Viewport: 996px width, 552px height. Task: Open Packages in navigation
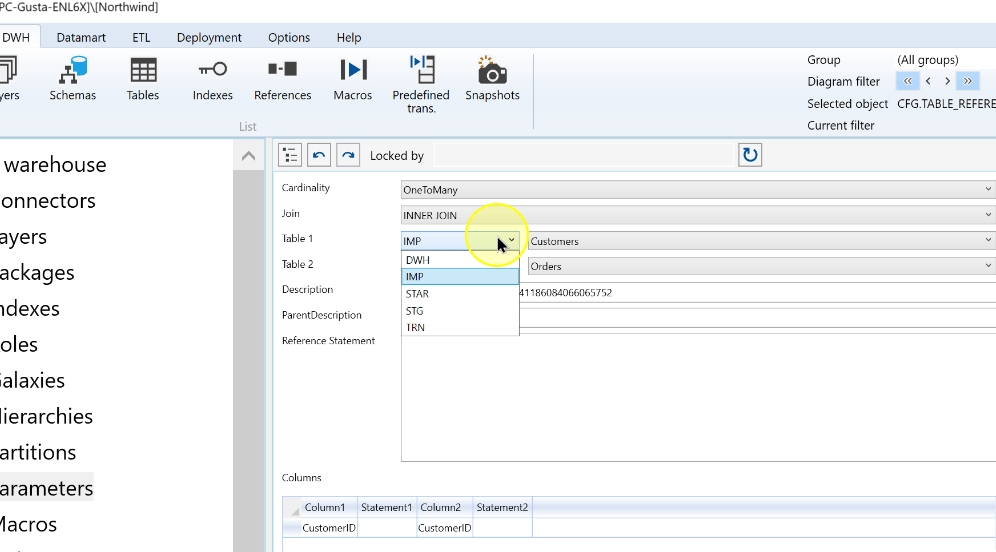[37, 273]
